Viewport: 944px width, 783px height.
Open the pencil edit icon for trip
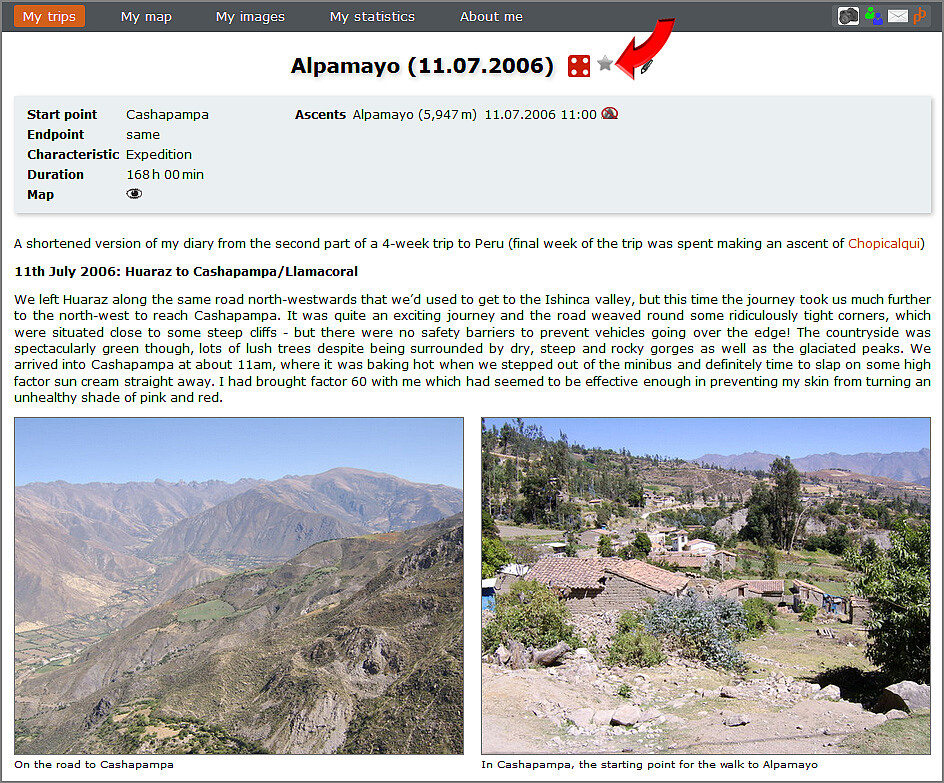click(x=646, y=66)
